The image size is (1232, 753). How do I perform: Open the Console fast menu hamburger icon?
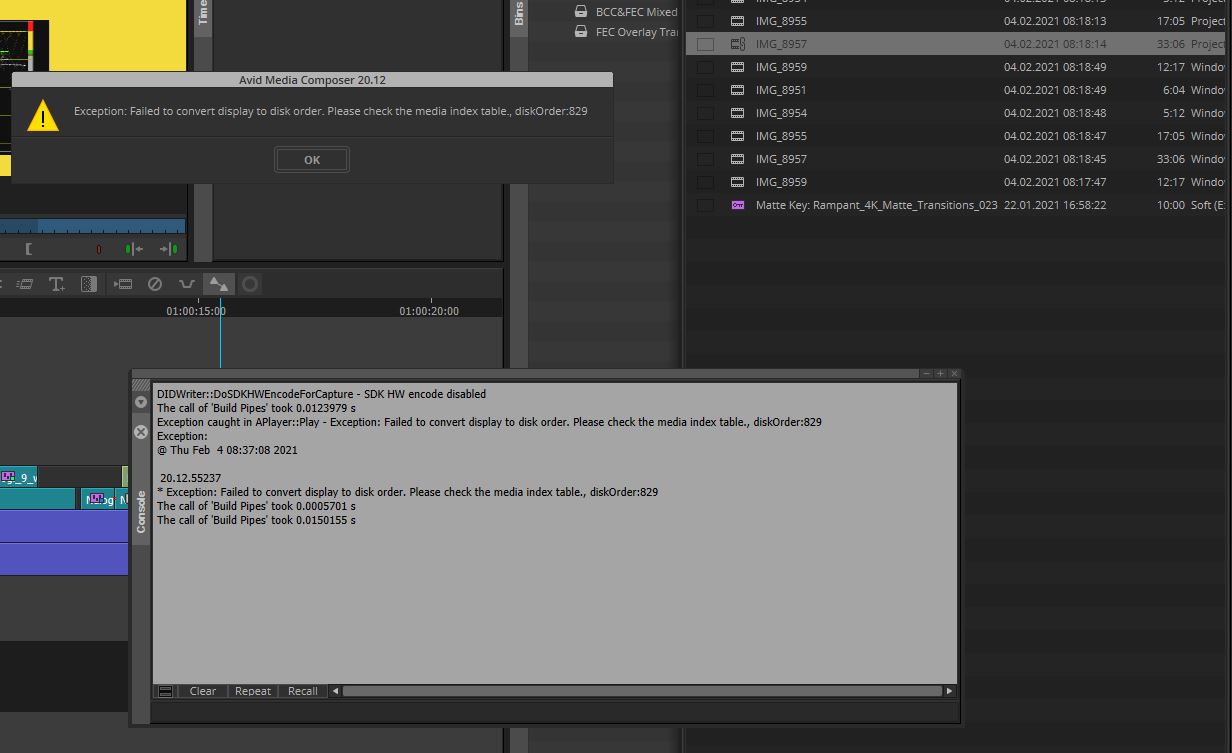(x=166, y=691)
